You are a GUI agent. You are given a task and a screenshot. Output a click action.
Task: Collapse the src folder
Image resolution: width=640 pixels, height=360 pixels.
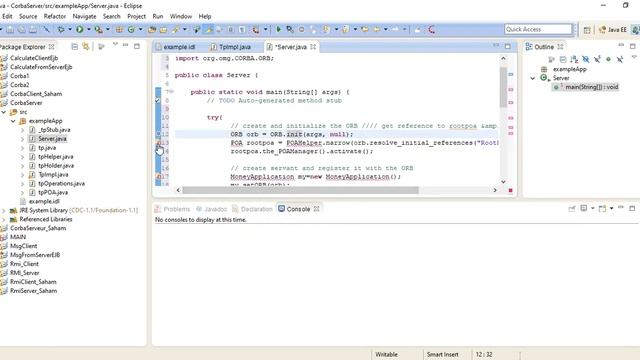(x=4, y=112)
